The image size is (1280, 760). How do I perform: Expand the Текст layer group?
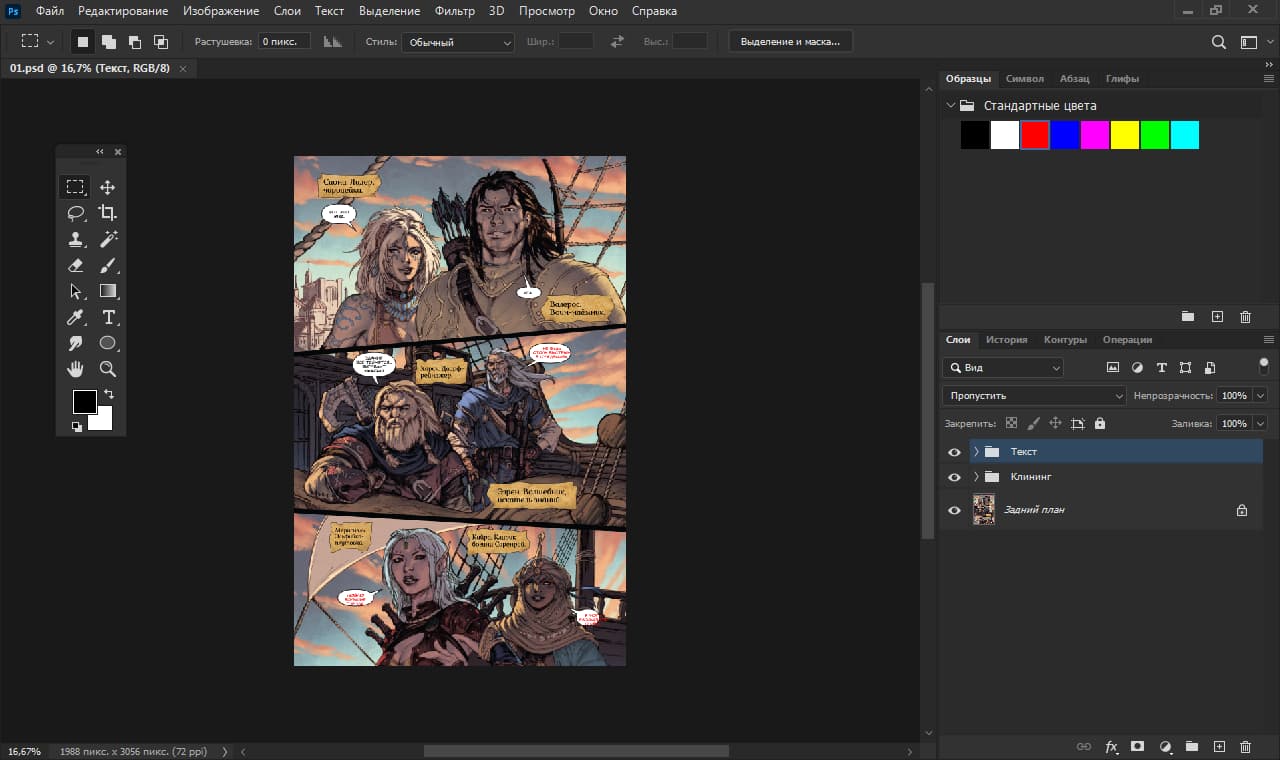[x=976, y=452]
